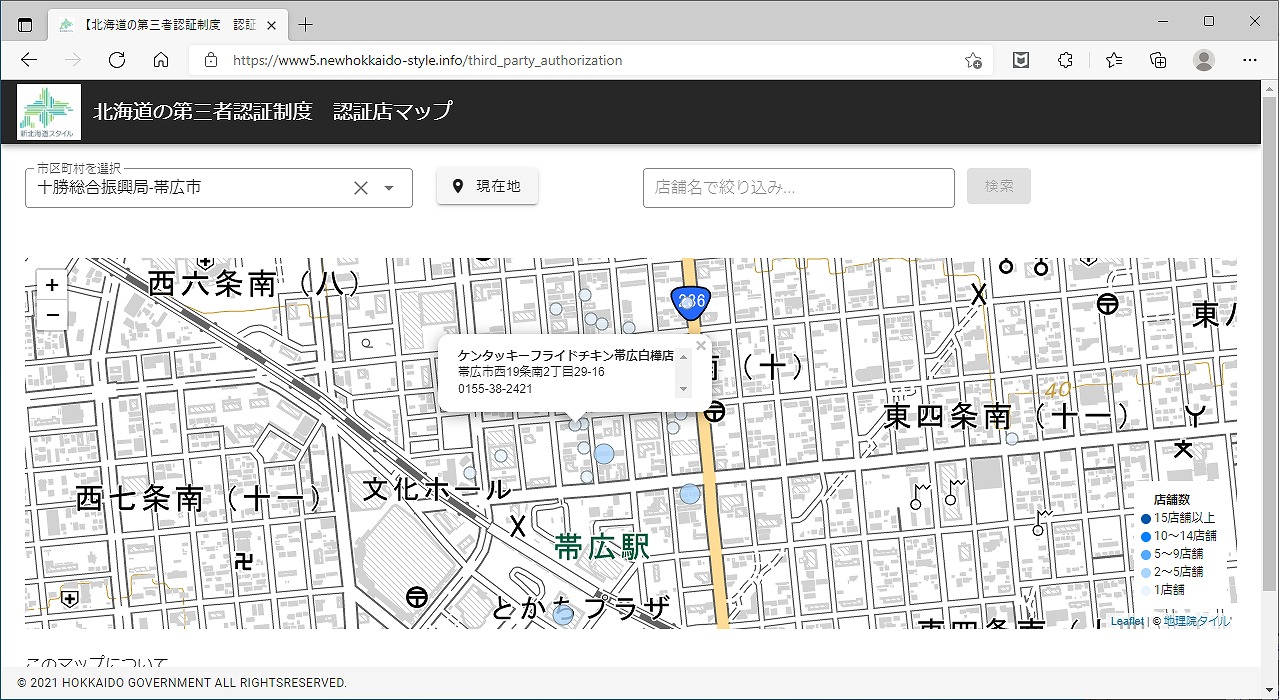1279x700 pixels.
Task: Click the New Hokkaido Style logo
Action: [49, 112]
